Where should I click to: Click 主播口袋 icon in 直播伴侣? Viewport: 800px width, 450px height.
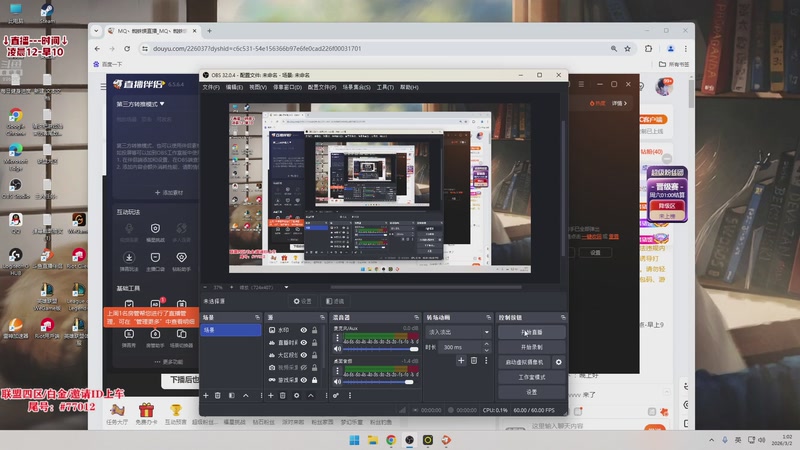point(155,257)
